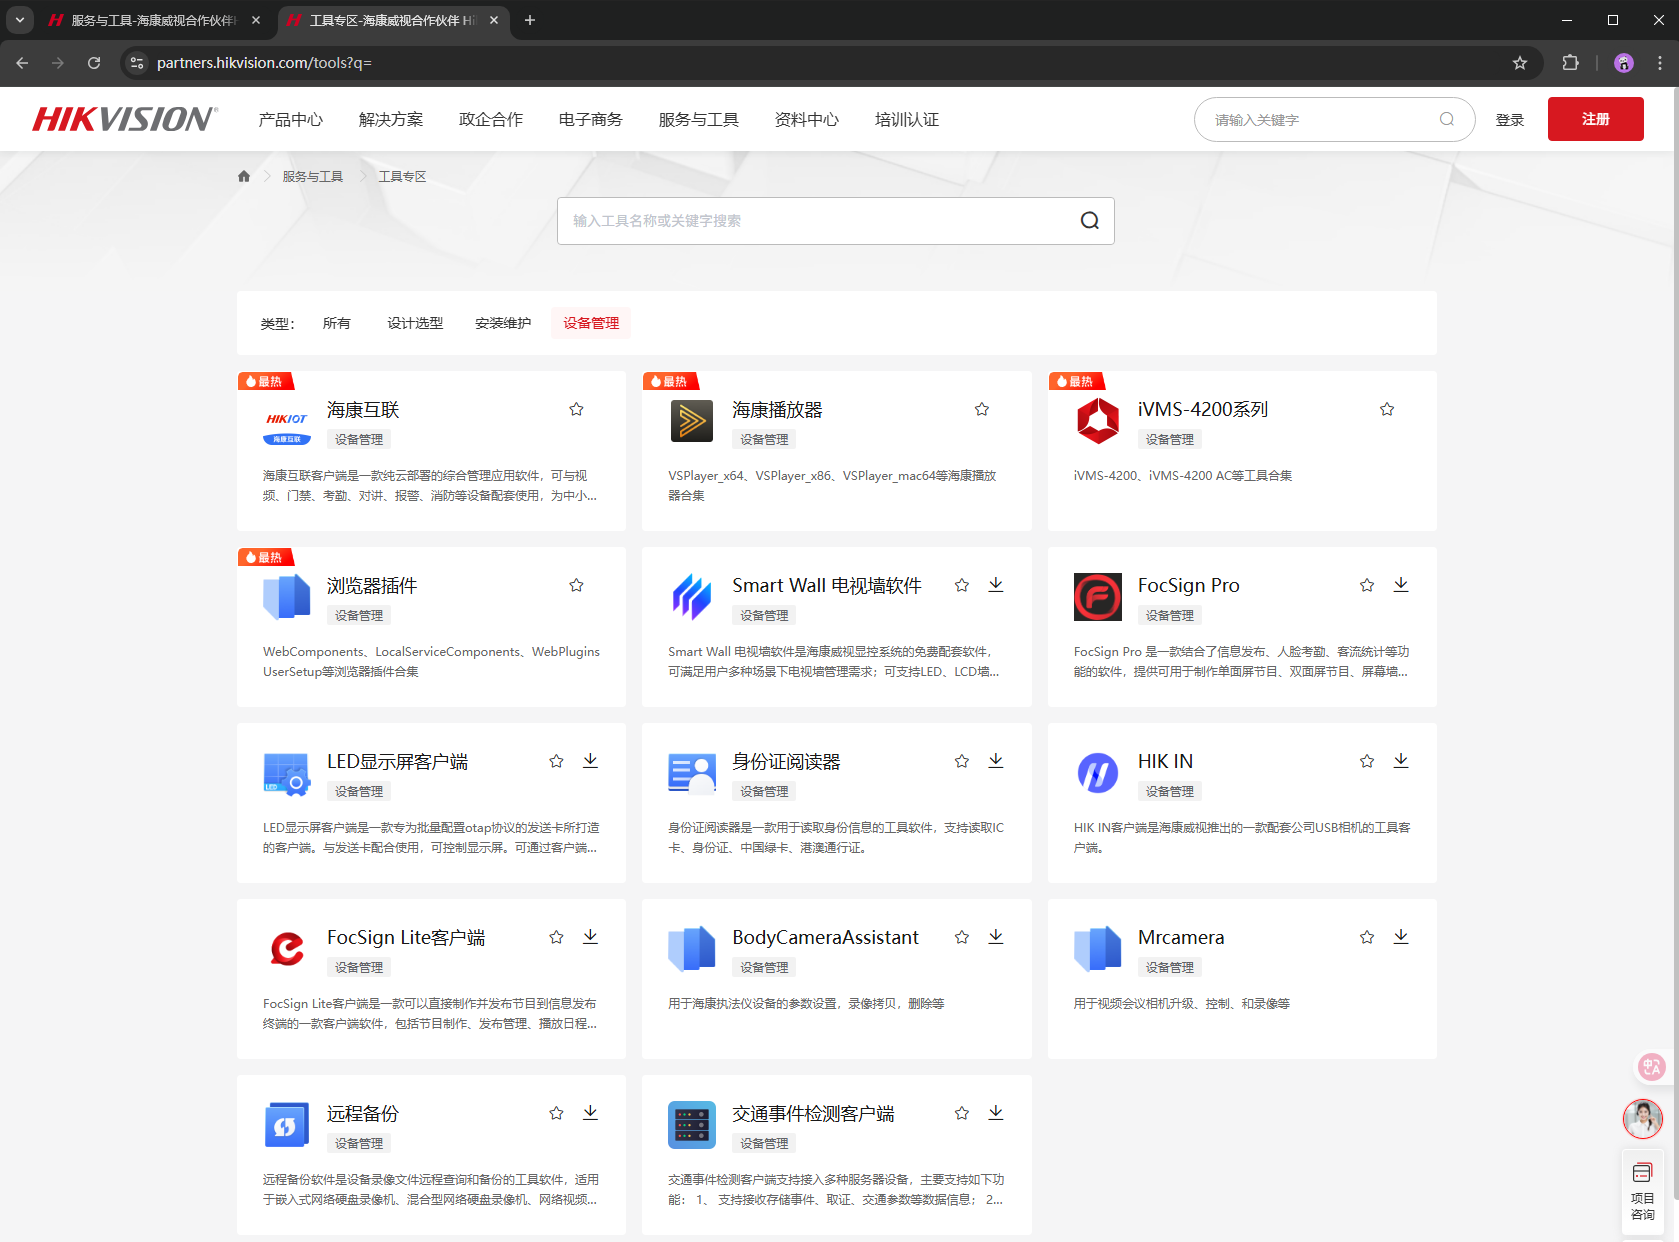Select the 设备管理 type filter
Image resolution: width=1679 pixels, height=1242 pixels.
click(591, 323)
